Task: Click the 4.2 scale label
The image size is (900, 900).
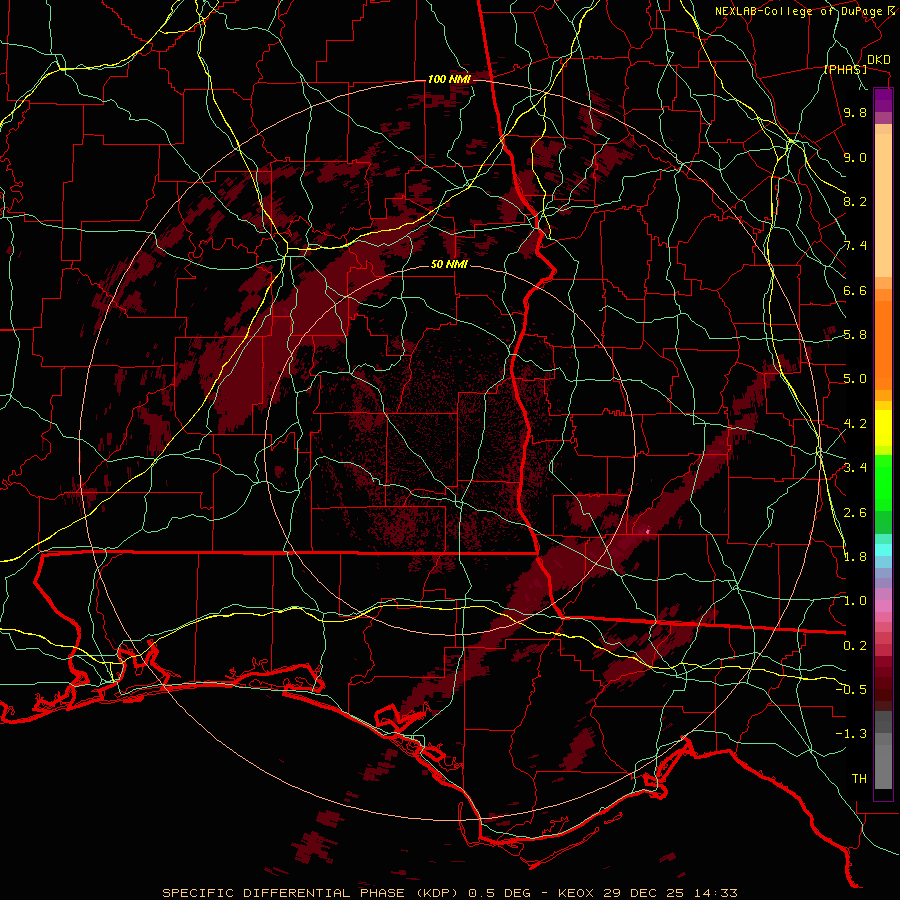Action: 855,424
